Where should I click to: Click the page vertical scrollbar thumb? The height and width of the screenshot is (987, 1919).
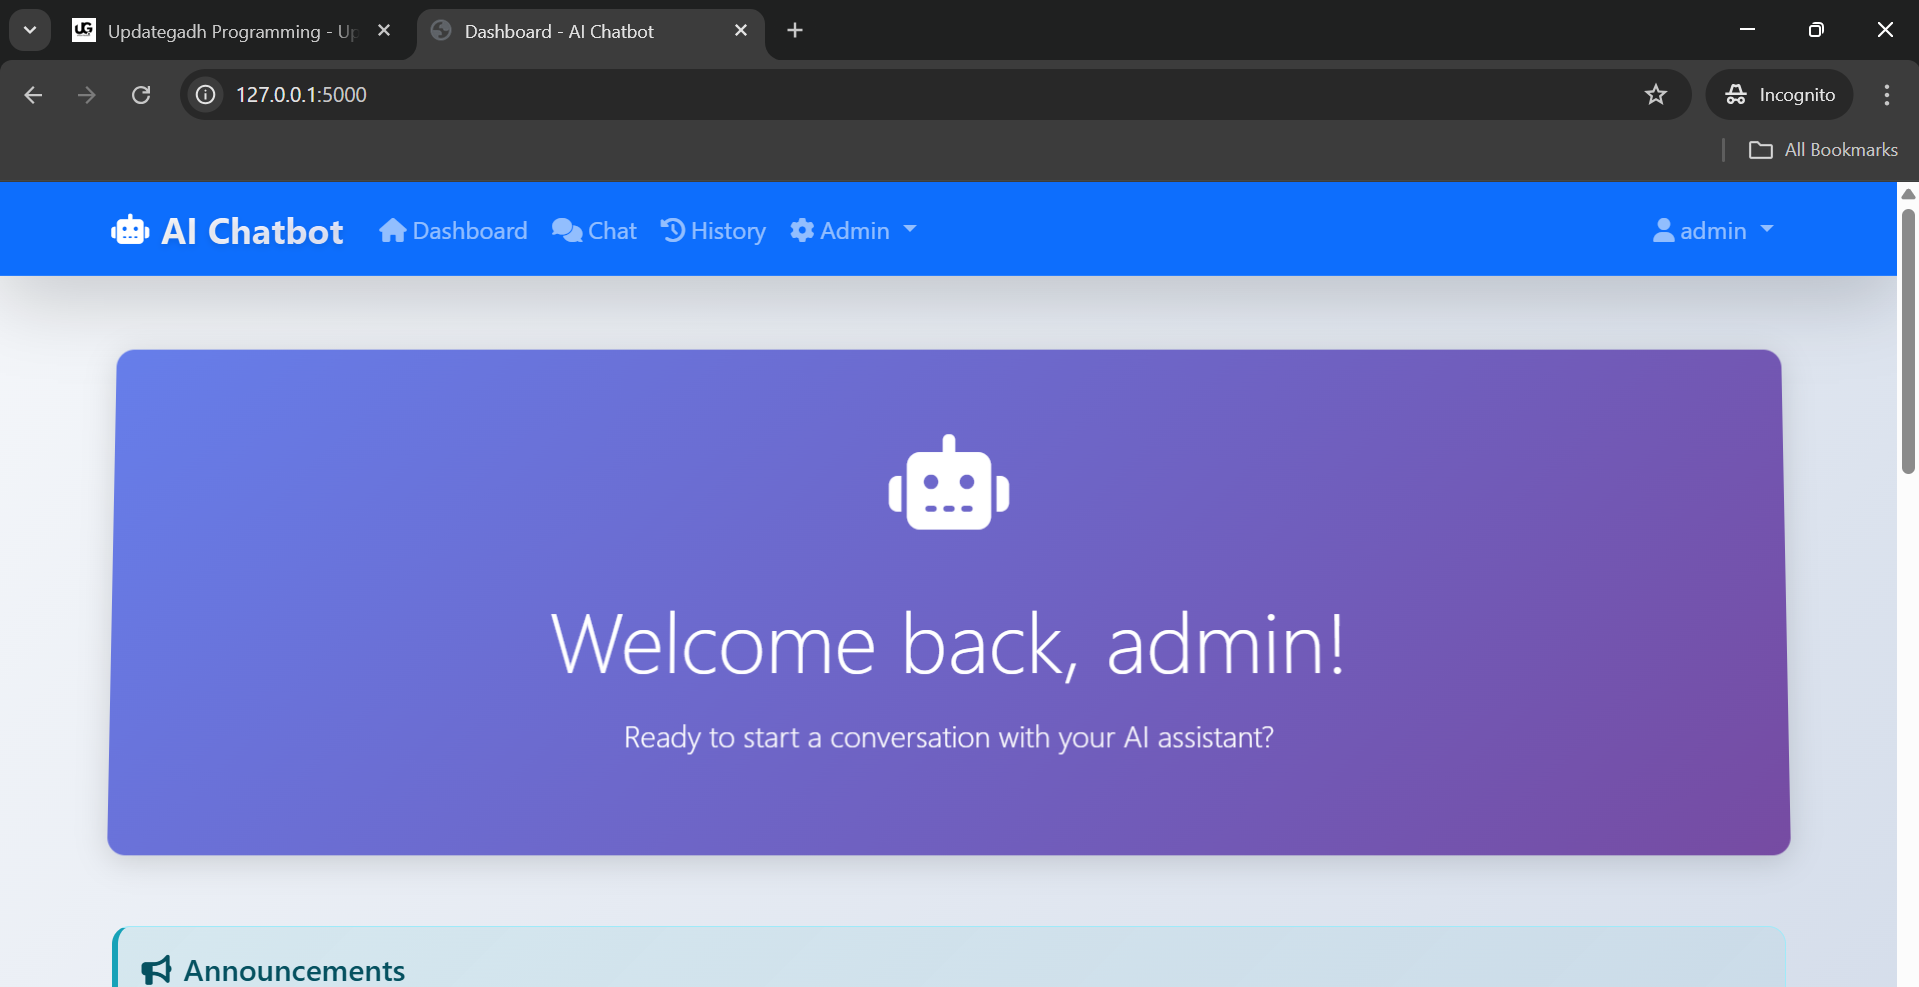click(1908, 340)
